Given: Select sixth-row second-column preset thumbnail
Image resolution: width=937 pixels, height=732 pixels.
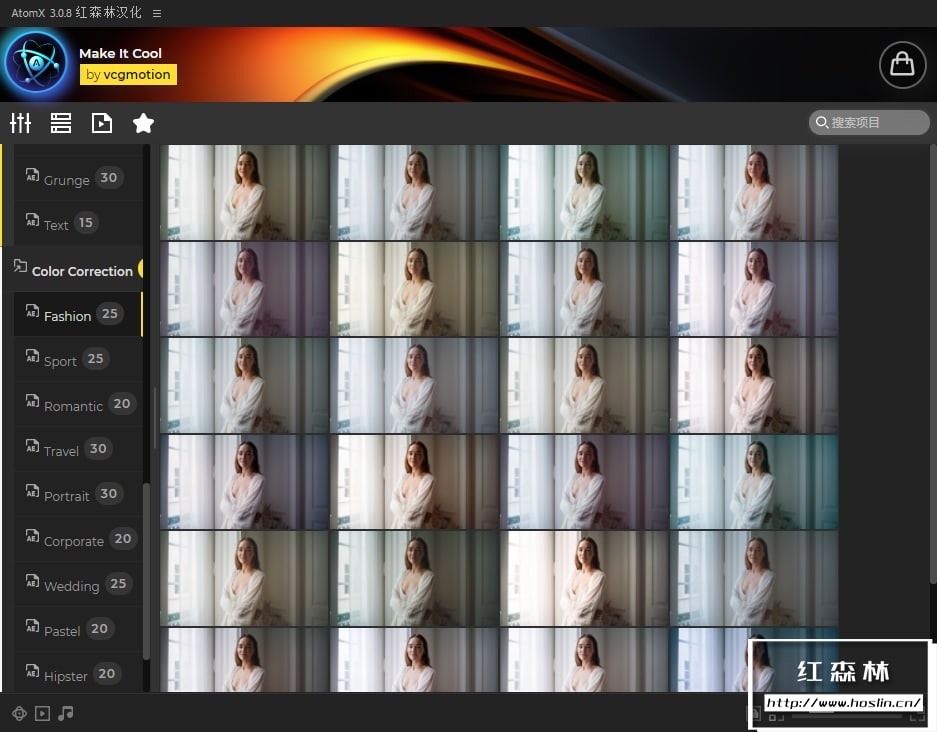Looking at the screenshot, I should point(414,660).
